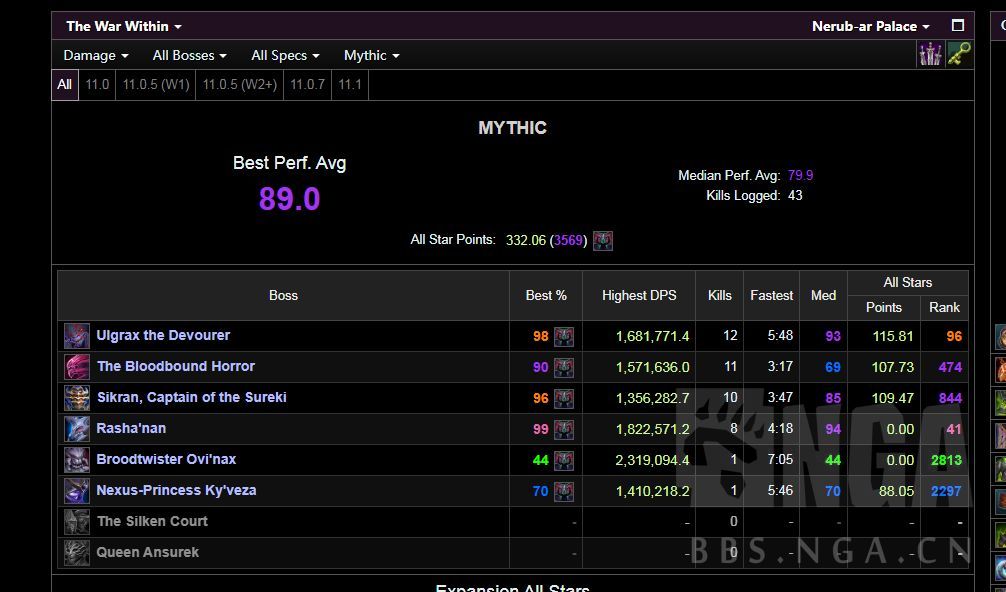Click spec icon beside Broodtwister's 44 percent
The height and width of the screenshot is (592, 1006).
pyautogui.click(x=564, y=461)
